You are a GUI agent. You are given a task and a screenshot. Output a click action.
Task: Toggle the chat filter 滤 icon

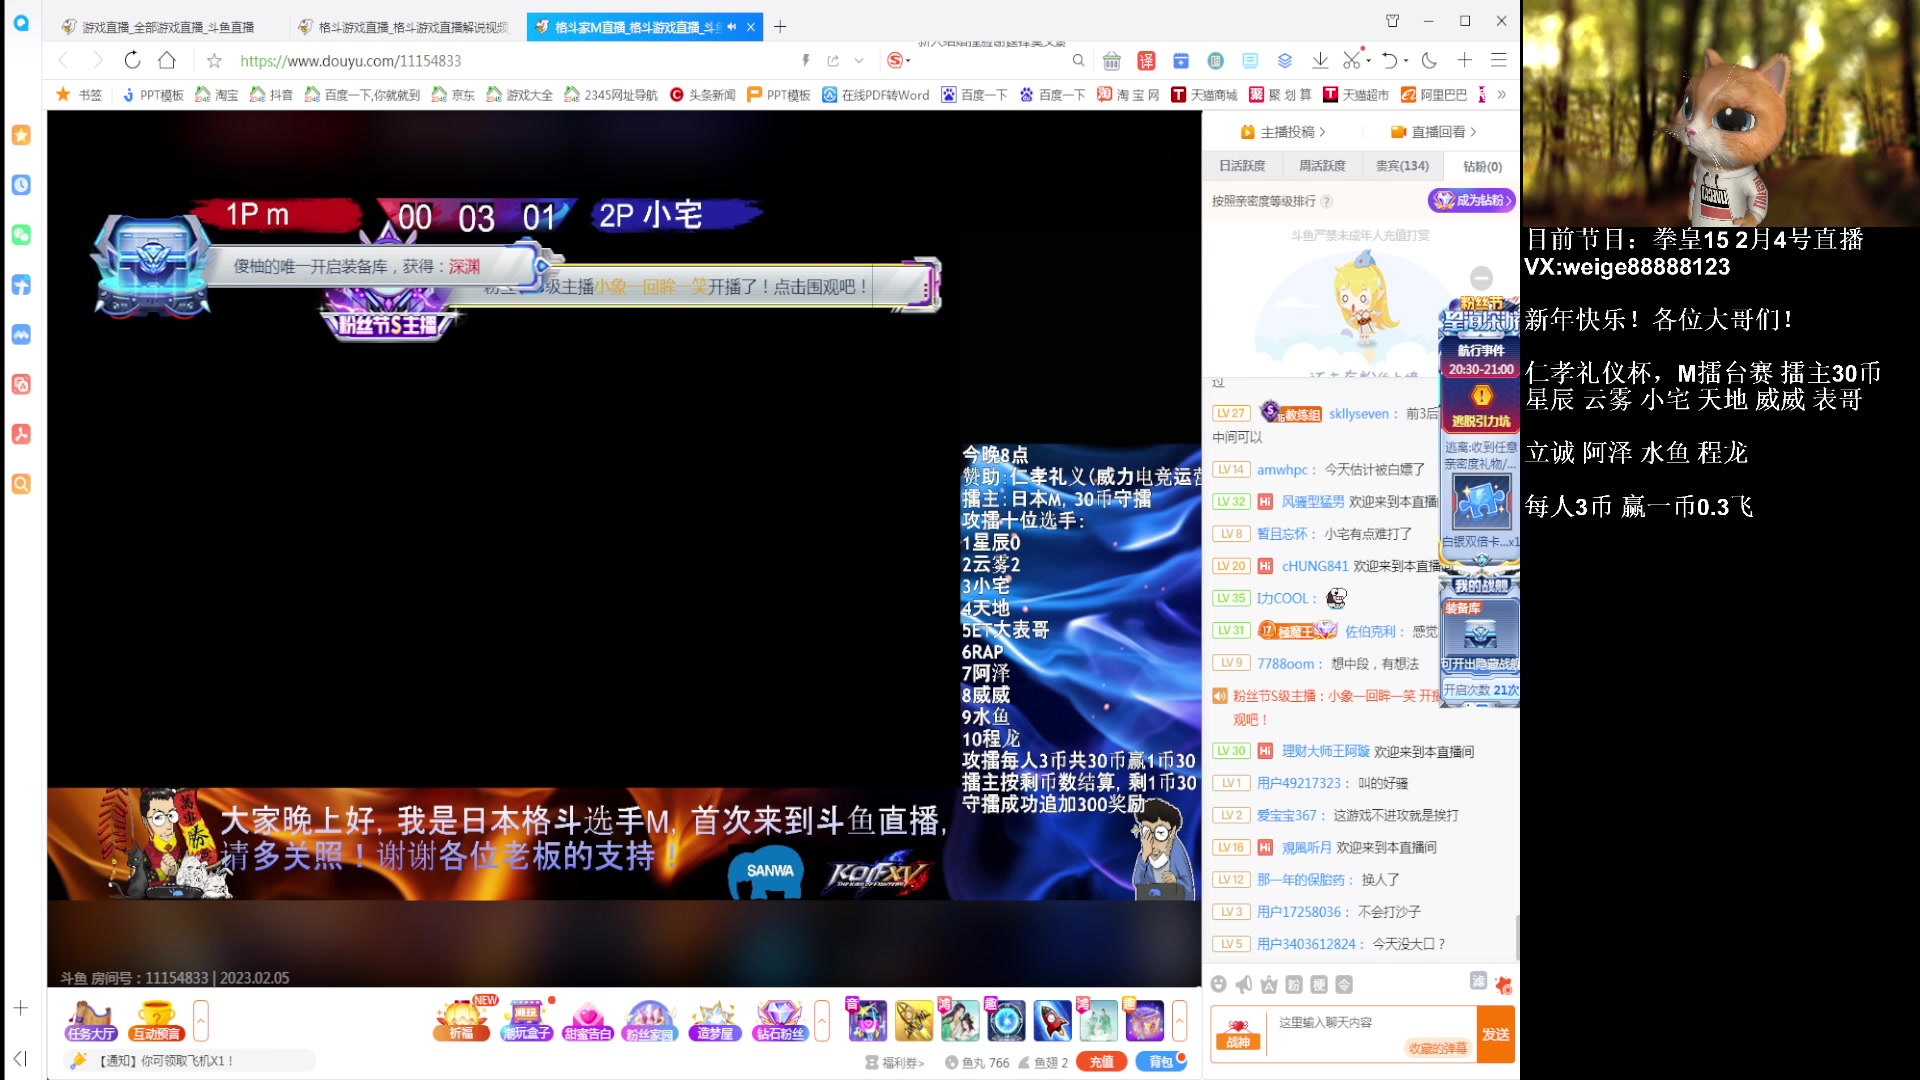1478,981
